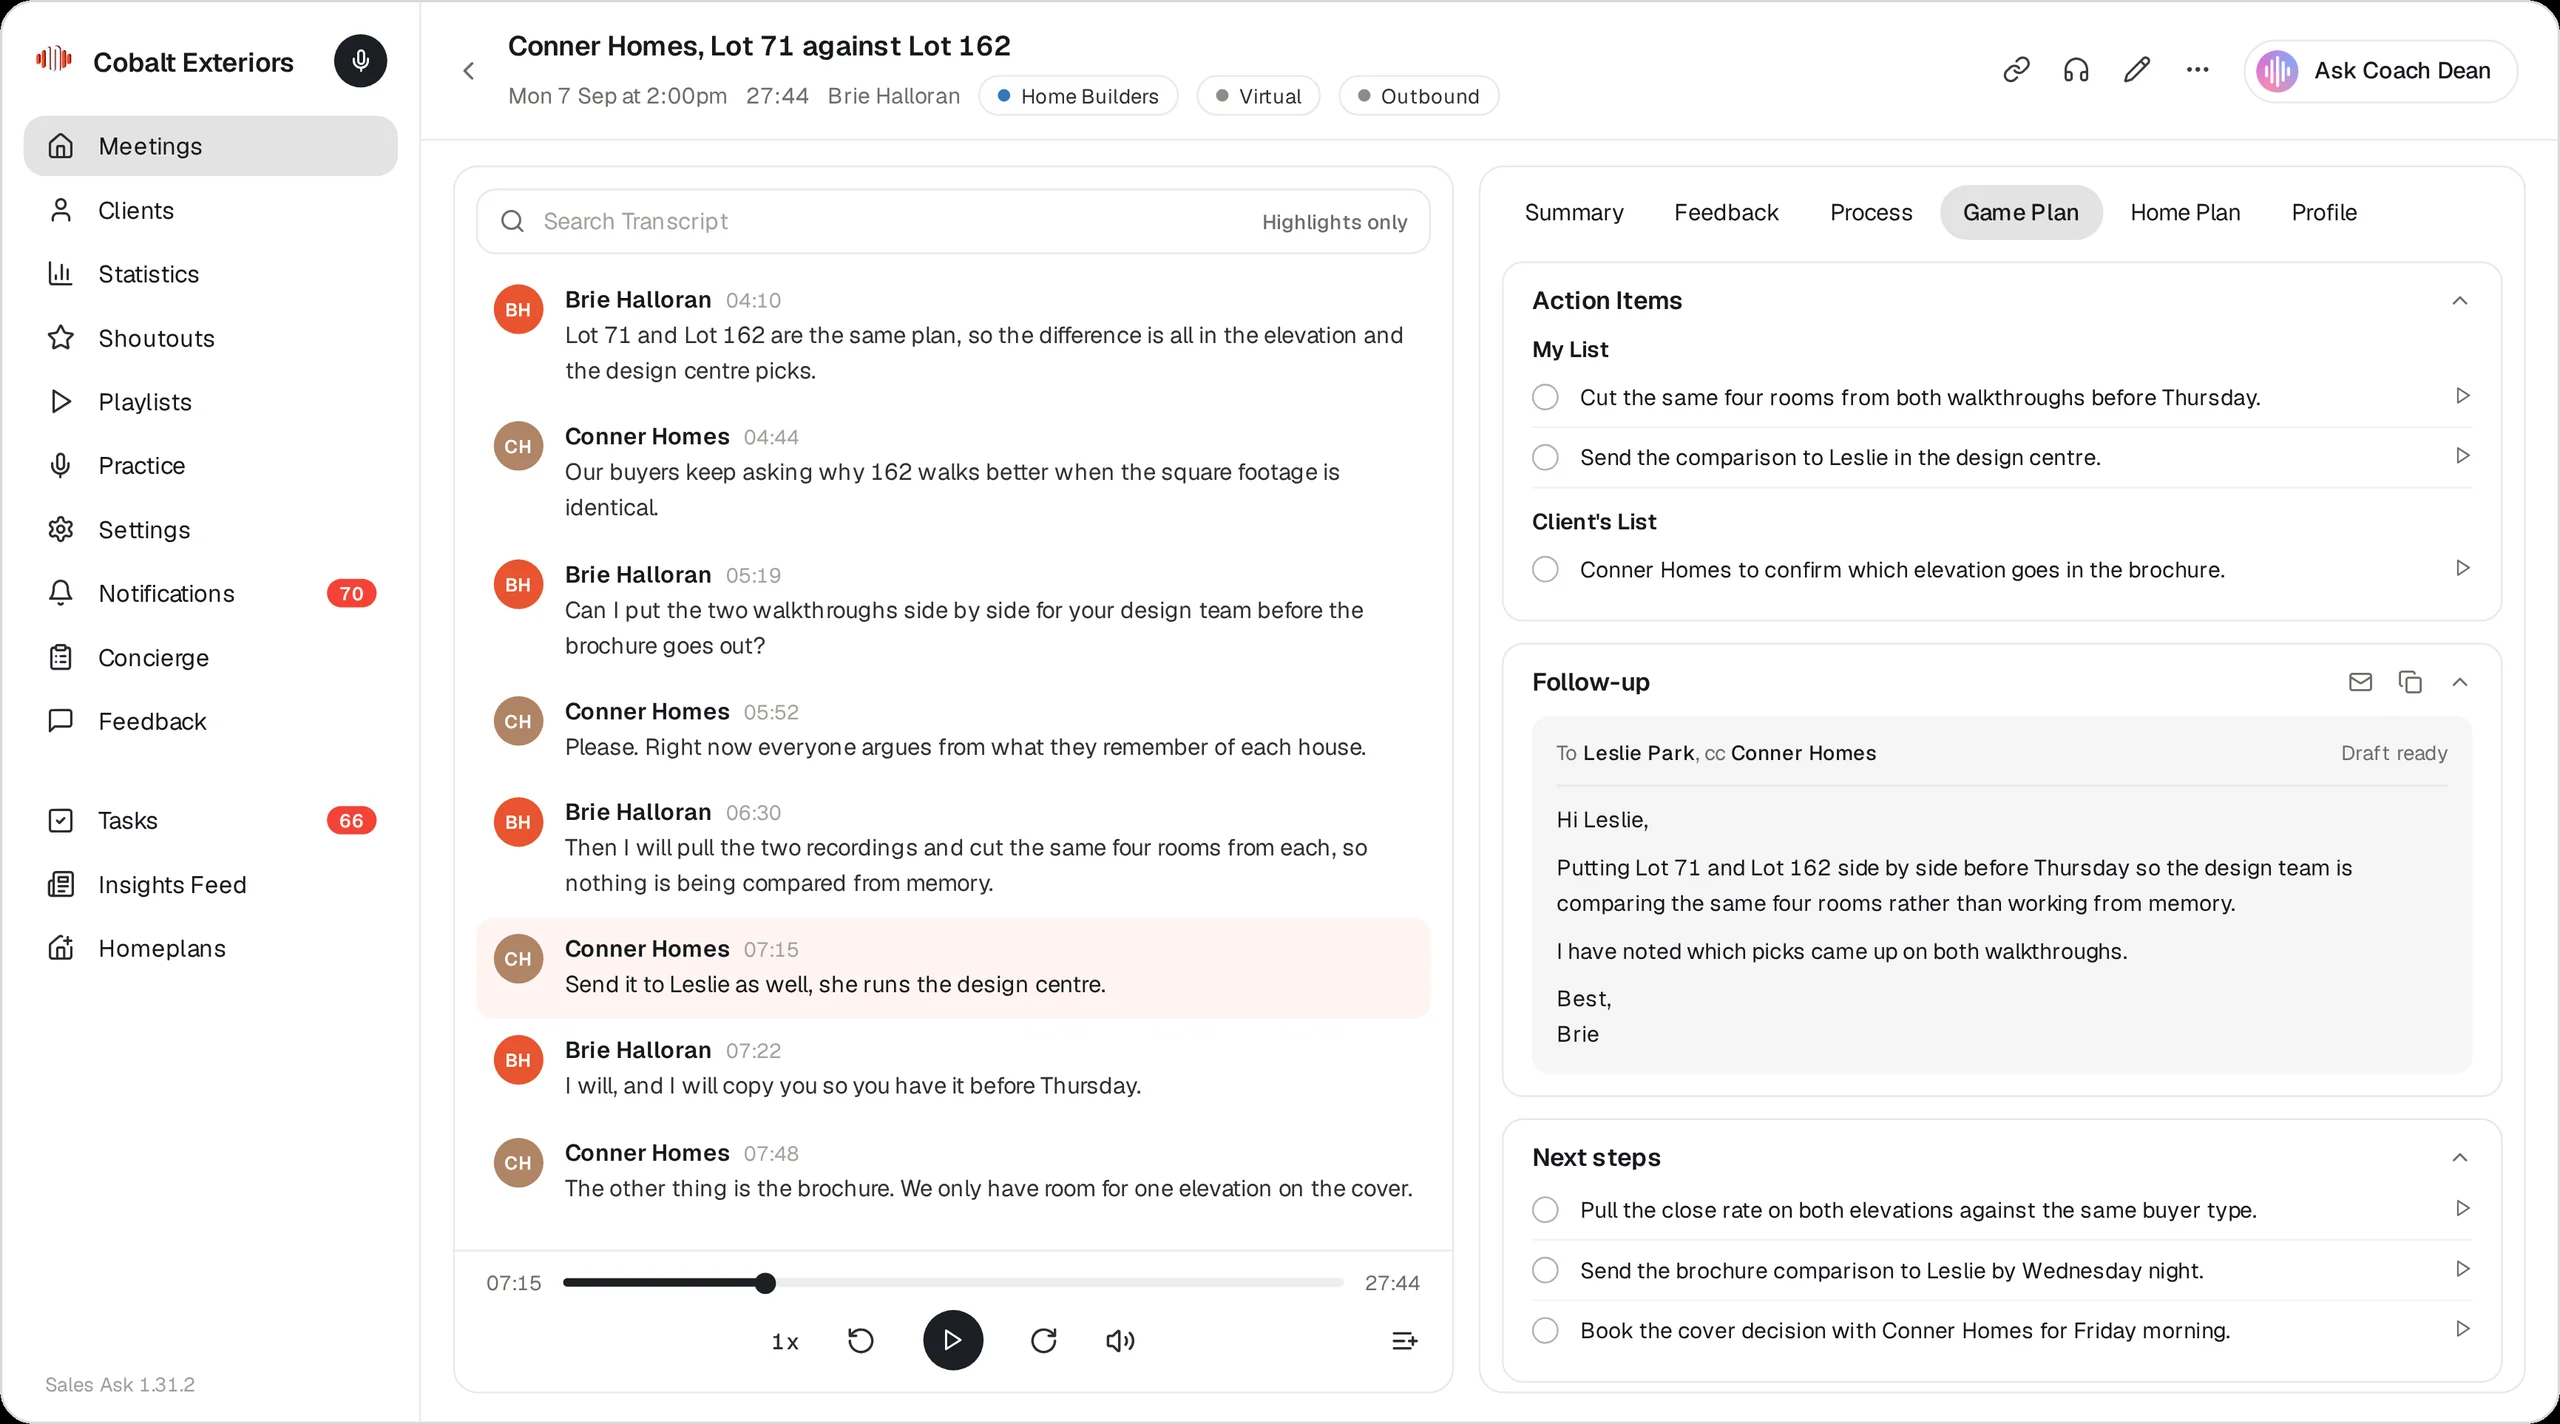Focus the Search Transcript field
Screen dimensions: 2560x1424
952,221
